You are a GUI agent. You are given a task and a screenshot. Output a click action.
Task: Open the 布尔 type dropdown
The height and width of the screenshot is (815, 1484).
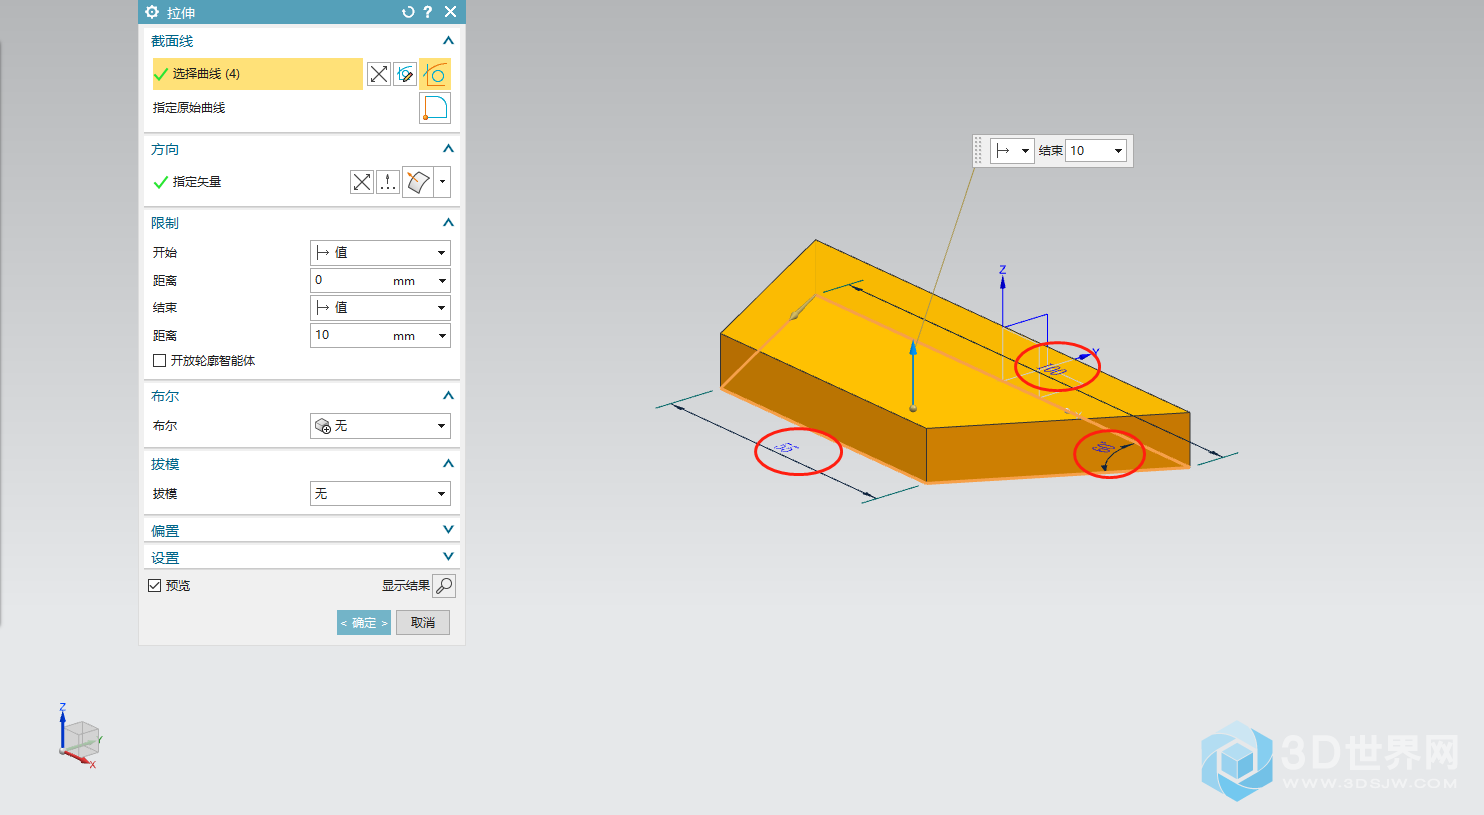coord(380,426)
